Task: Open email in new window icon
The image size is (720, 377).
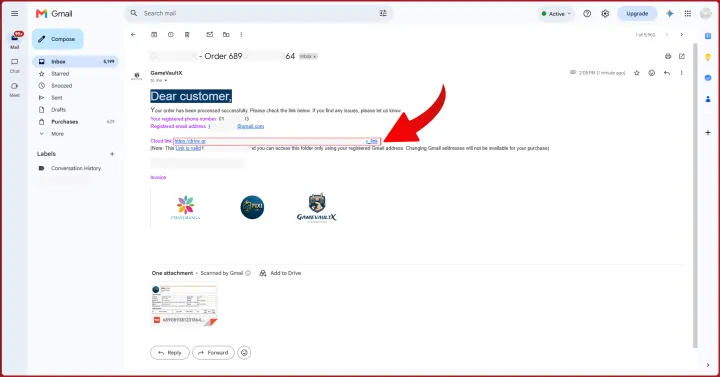Action: coord(681,56)
